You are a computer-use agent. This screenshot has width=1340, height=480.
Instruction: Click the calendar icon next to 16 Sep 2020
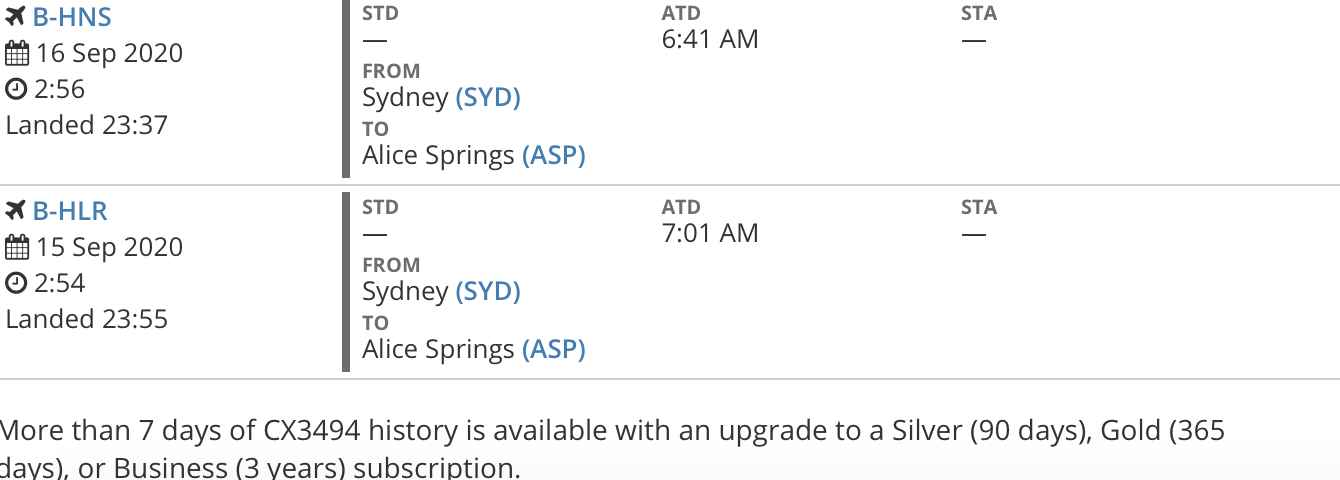(16, 53)
